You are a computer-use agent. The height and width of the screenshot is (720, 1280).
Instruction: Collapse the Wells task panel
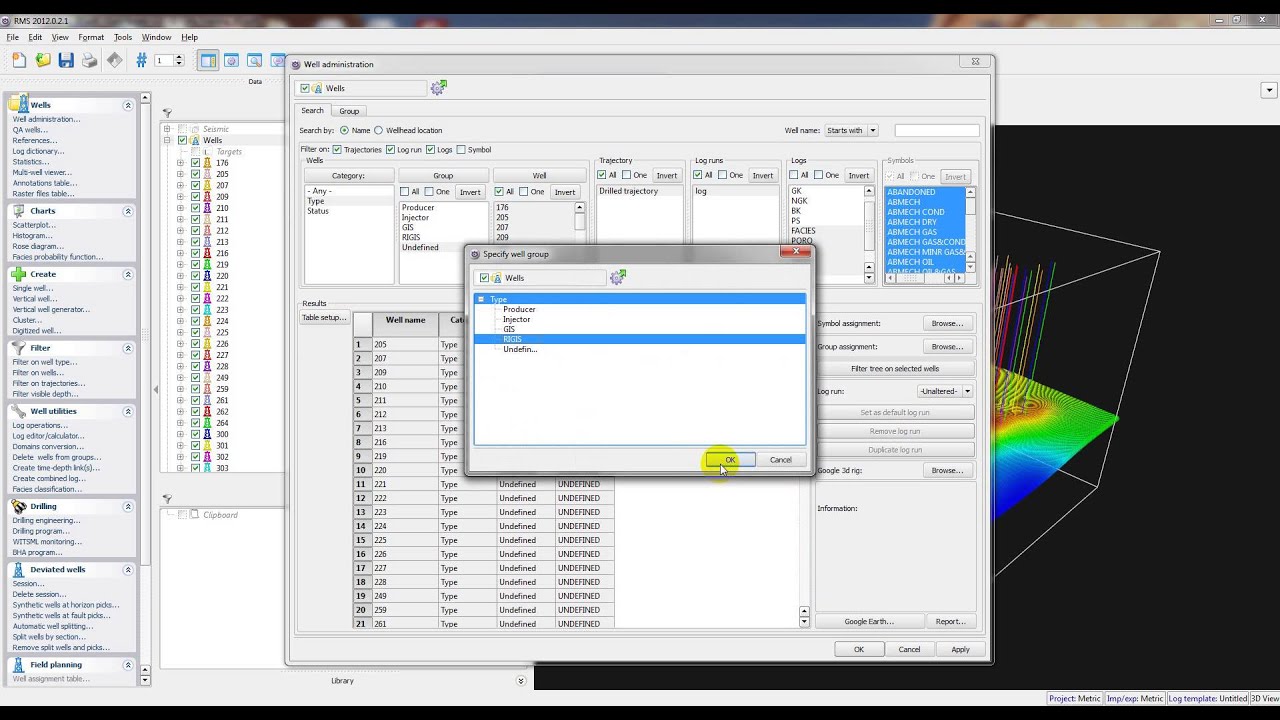tap(128, 105)
